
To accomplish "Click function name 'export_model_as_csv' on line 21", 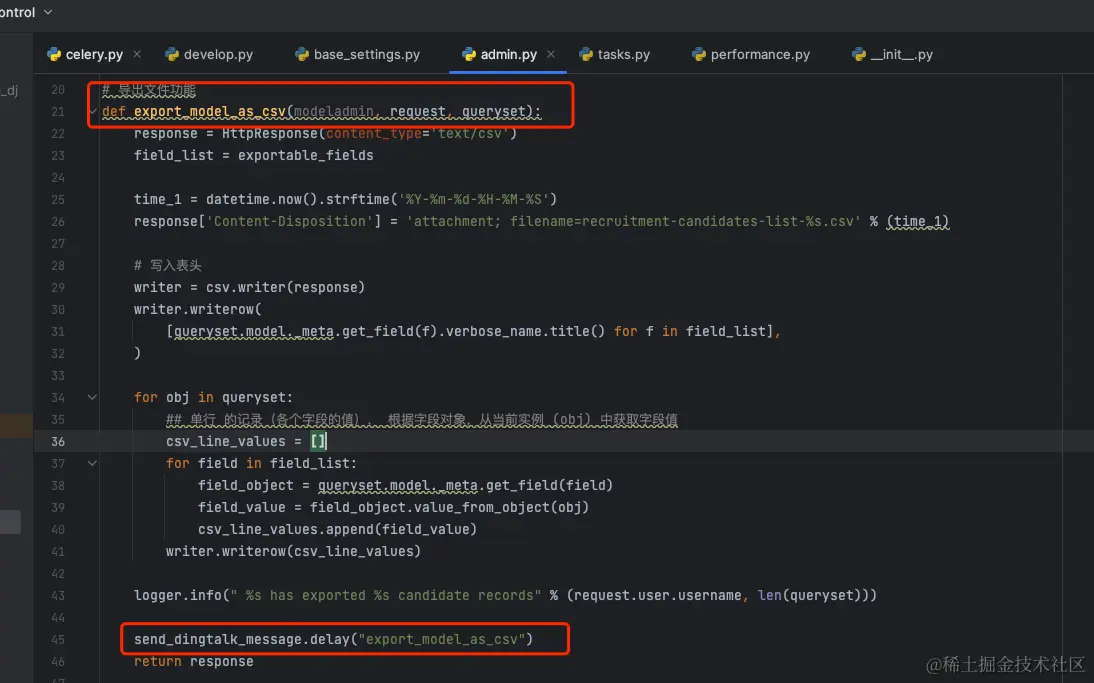I will point(209,112).
